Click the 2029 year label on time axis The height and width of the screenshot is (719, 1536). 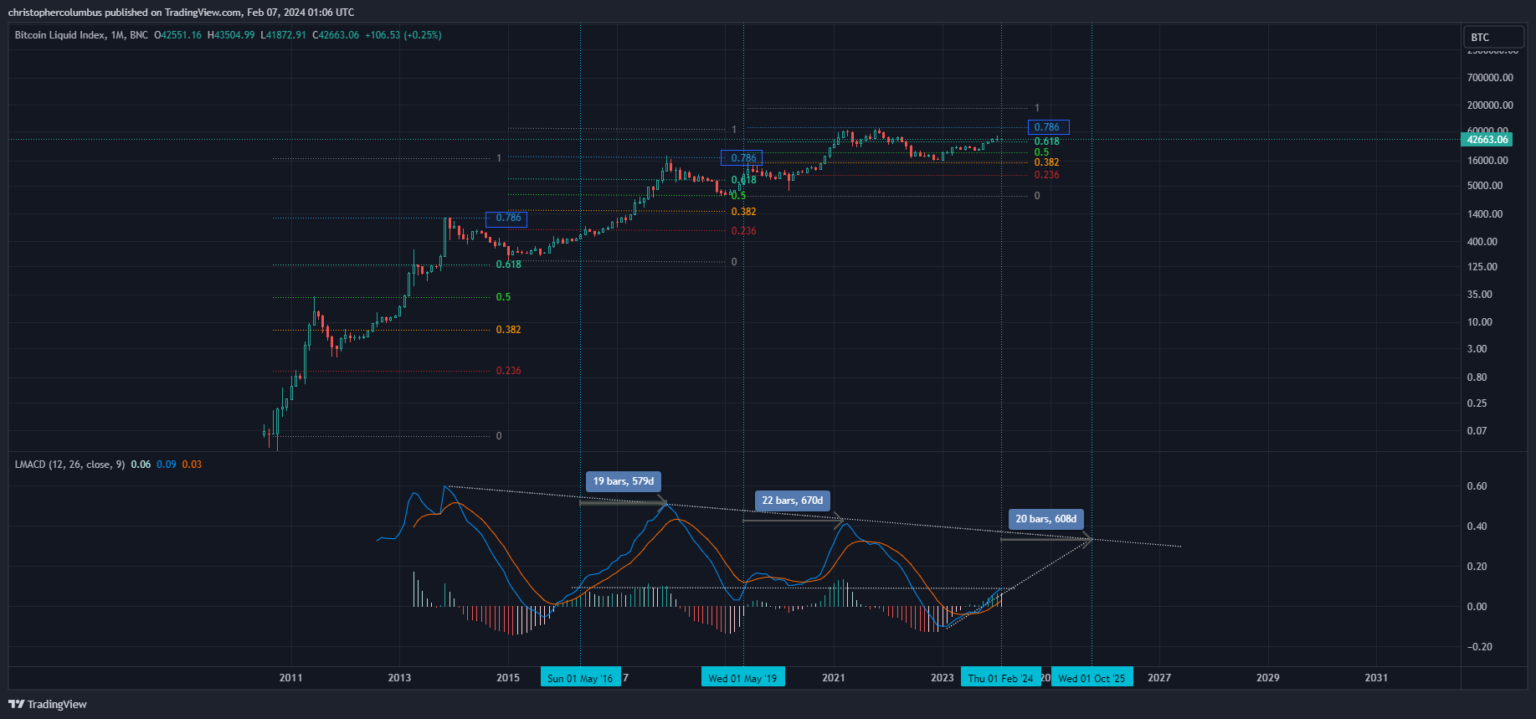tap(1267, 677)
